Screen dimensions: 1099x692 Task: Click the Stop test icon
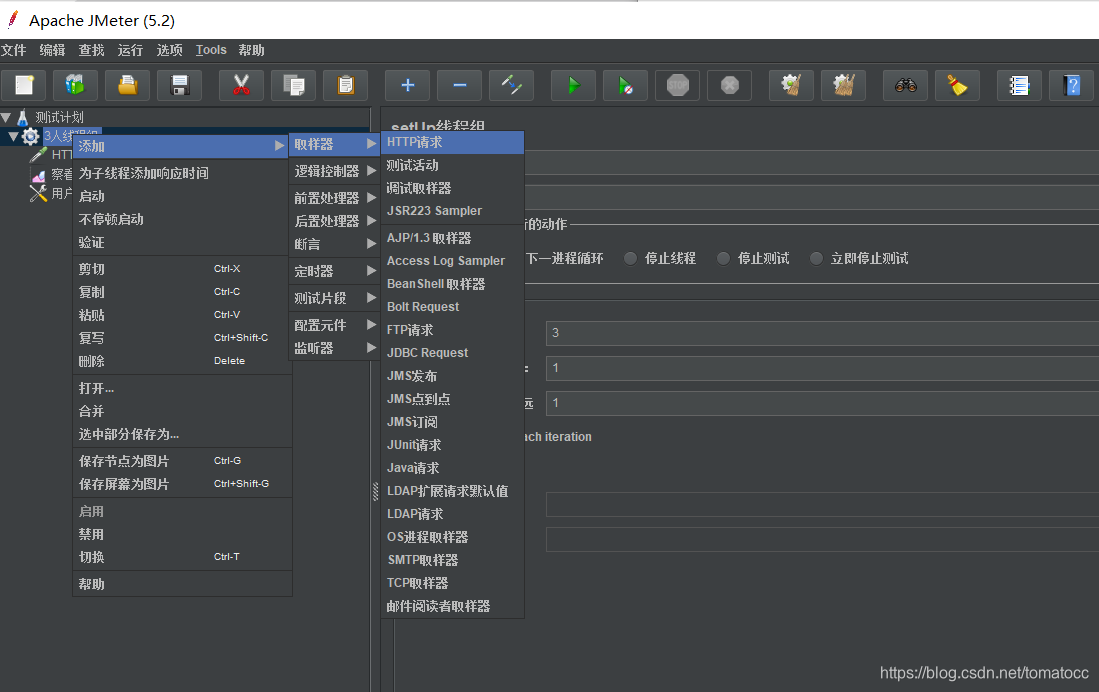(677, 86)
